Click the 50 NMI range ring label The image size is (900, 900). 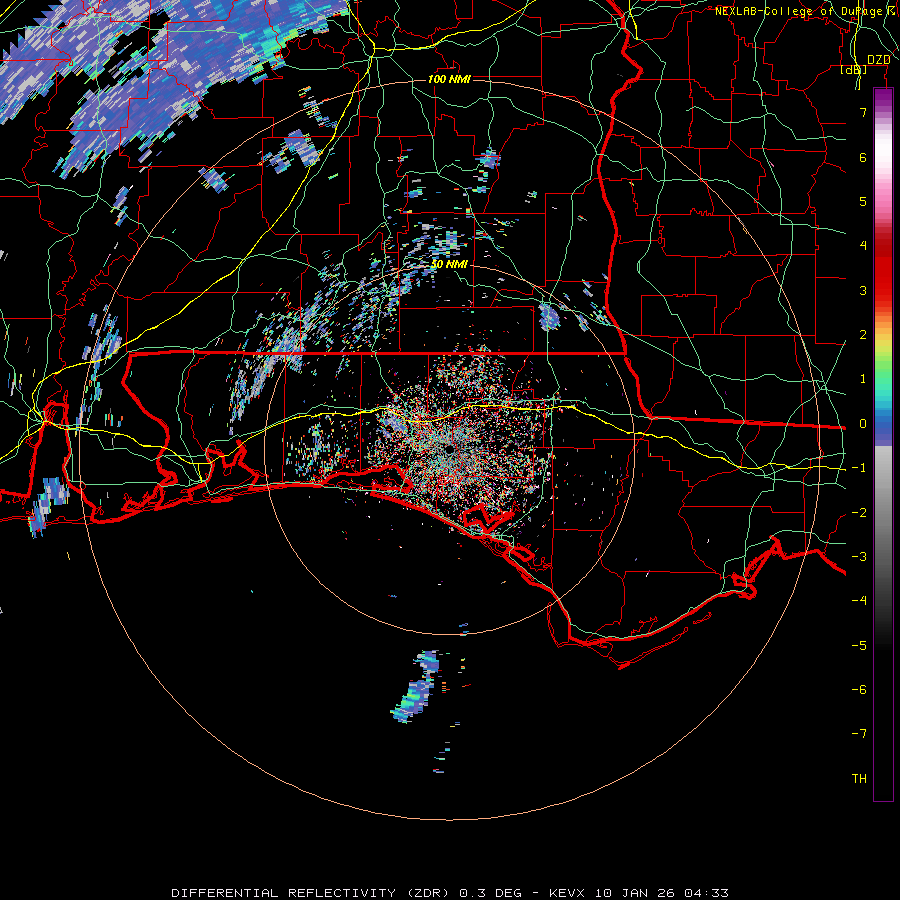(x=449, y=264)
